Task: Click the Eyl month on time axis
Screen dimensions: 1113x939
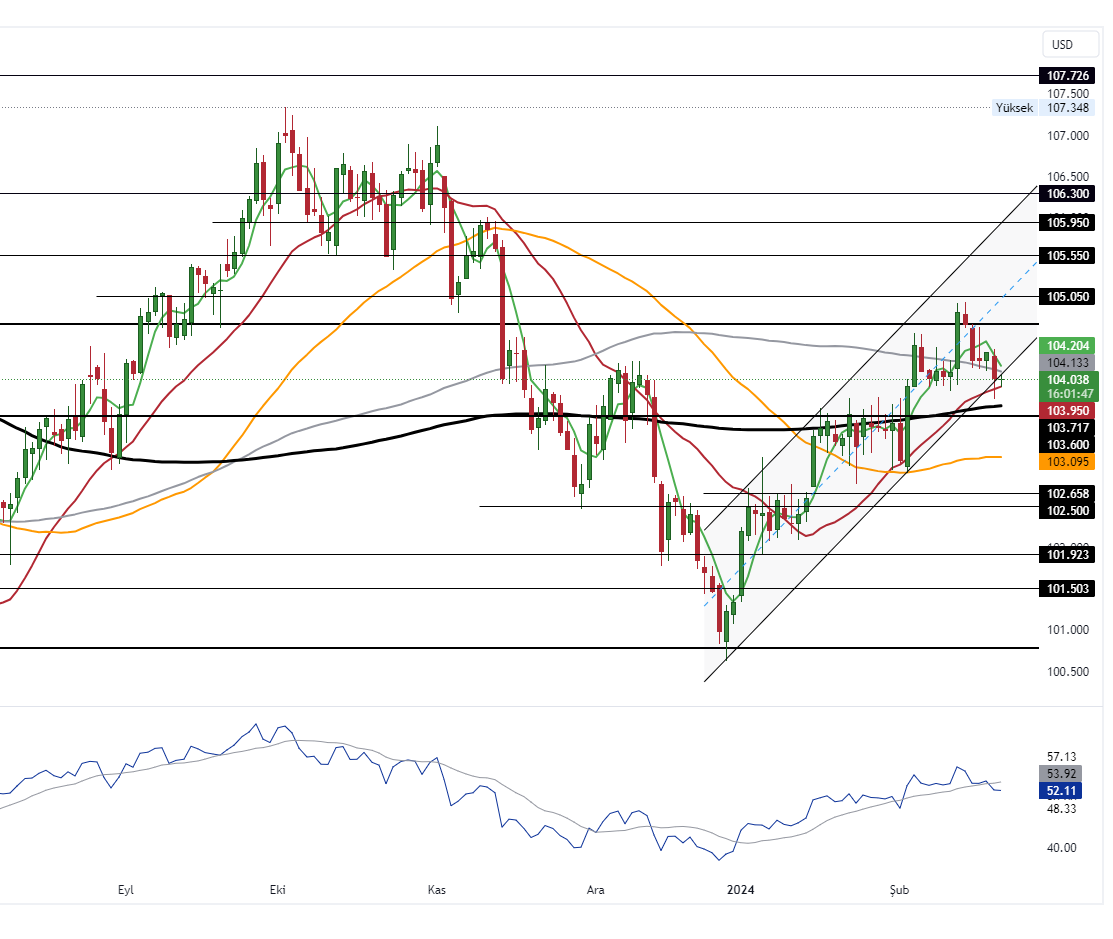Action: 126,890
